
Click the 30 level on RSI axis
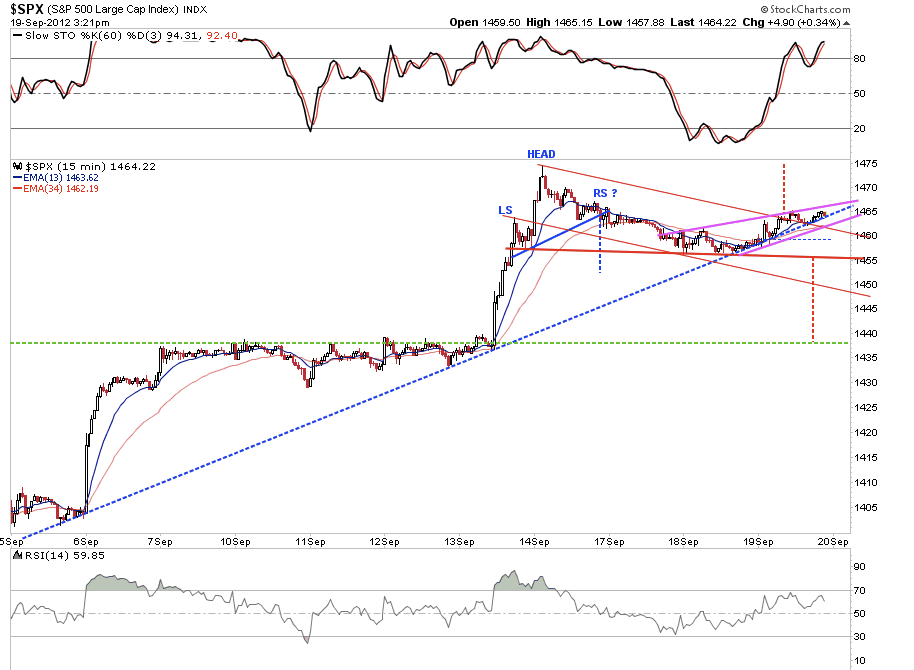tap(859, 637)
